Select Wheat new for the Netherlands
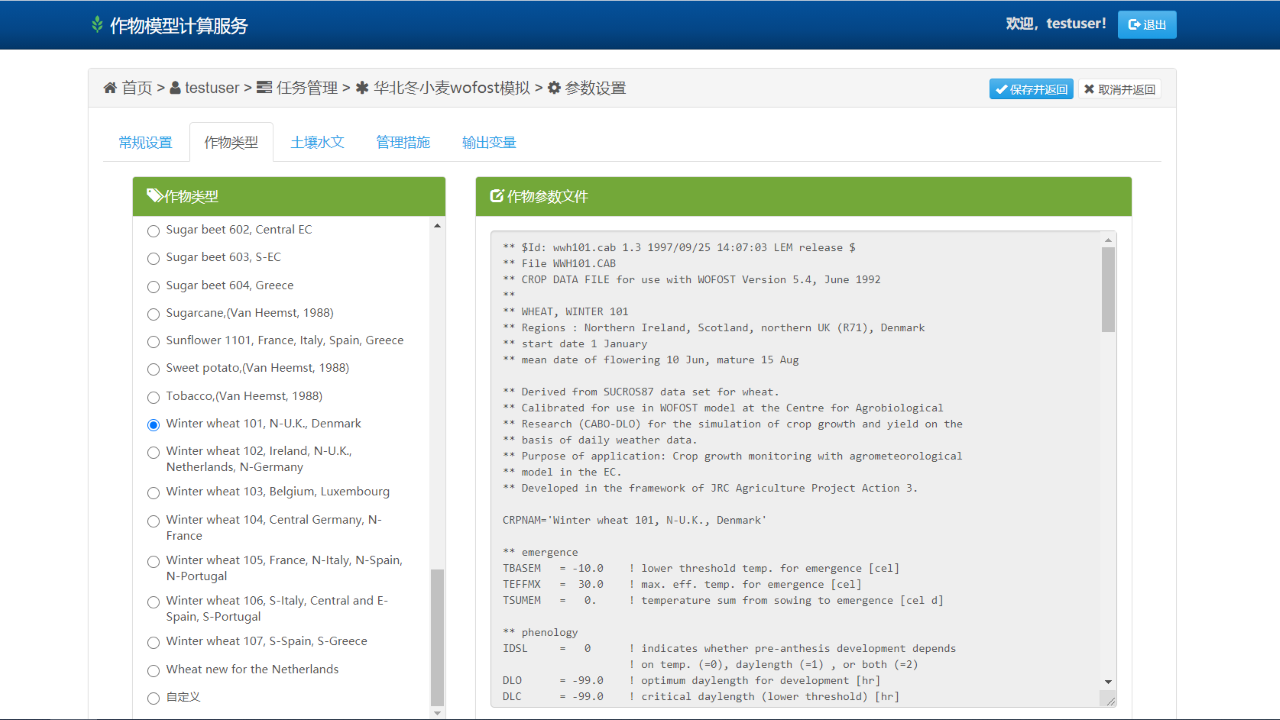Image resolution: width=1280 pixels, height=720 pixels. [153, 671]
